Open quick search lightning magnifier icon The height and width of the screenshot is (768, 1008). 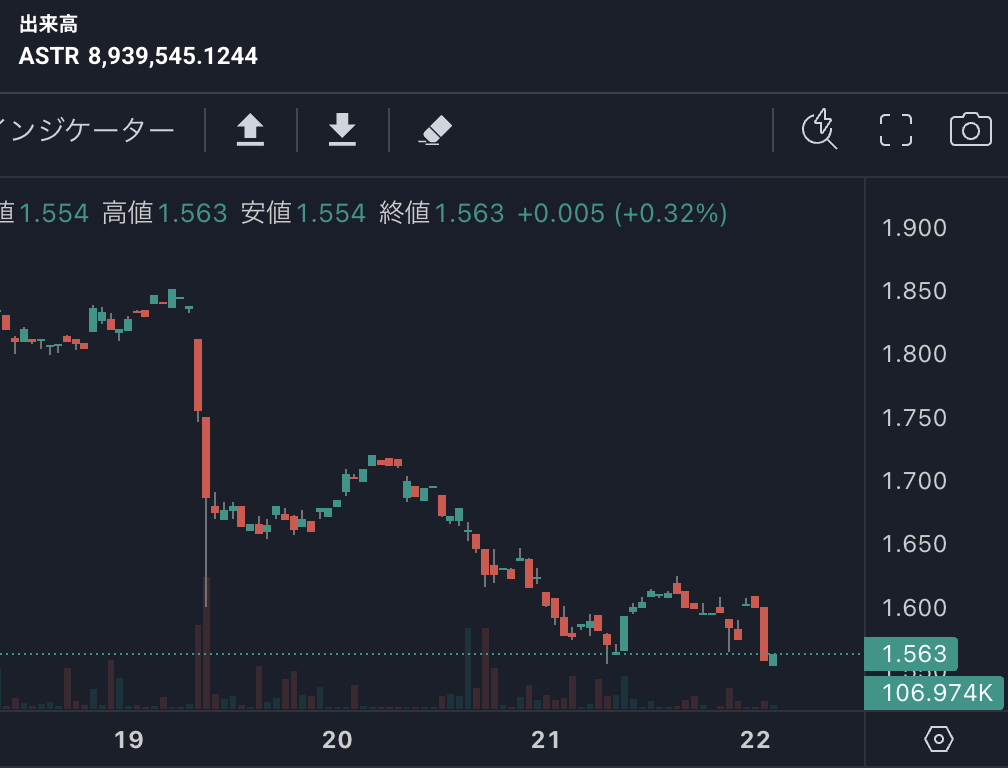coord(820,130)
